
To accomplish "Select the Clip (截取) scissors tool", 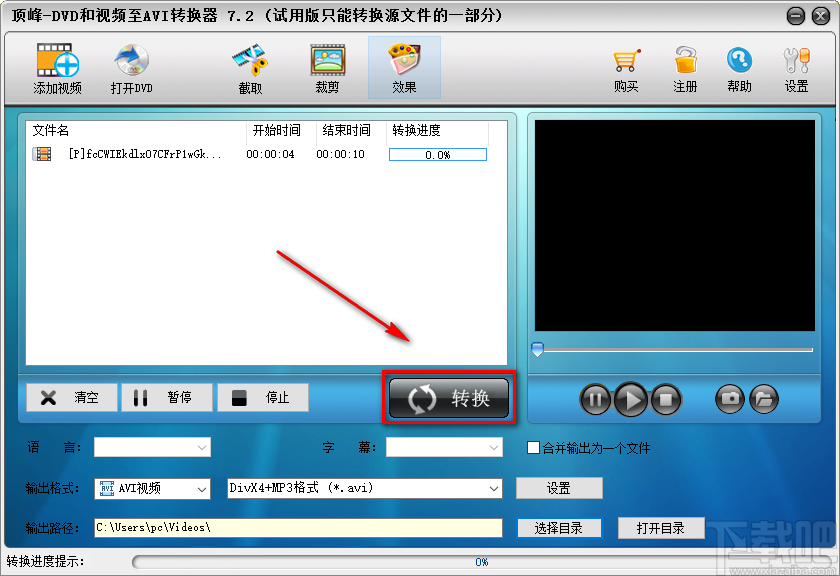I will 250,69.
